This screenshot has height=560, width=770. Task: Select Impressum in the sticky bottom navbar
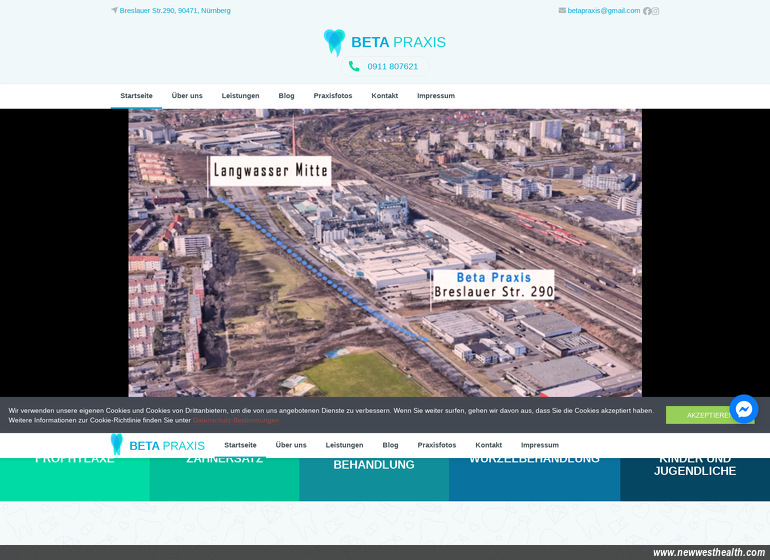540,445
